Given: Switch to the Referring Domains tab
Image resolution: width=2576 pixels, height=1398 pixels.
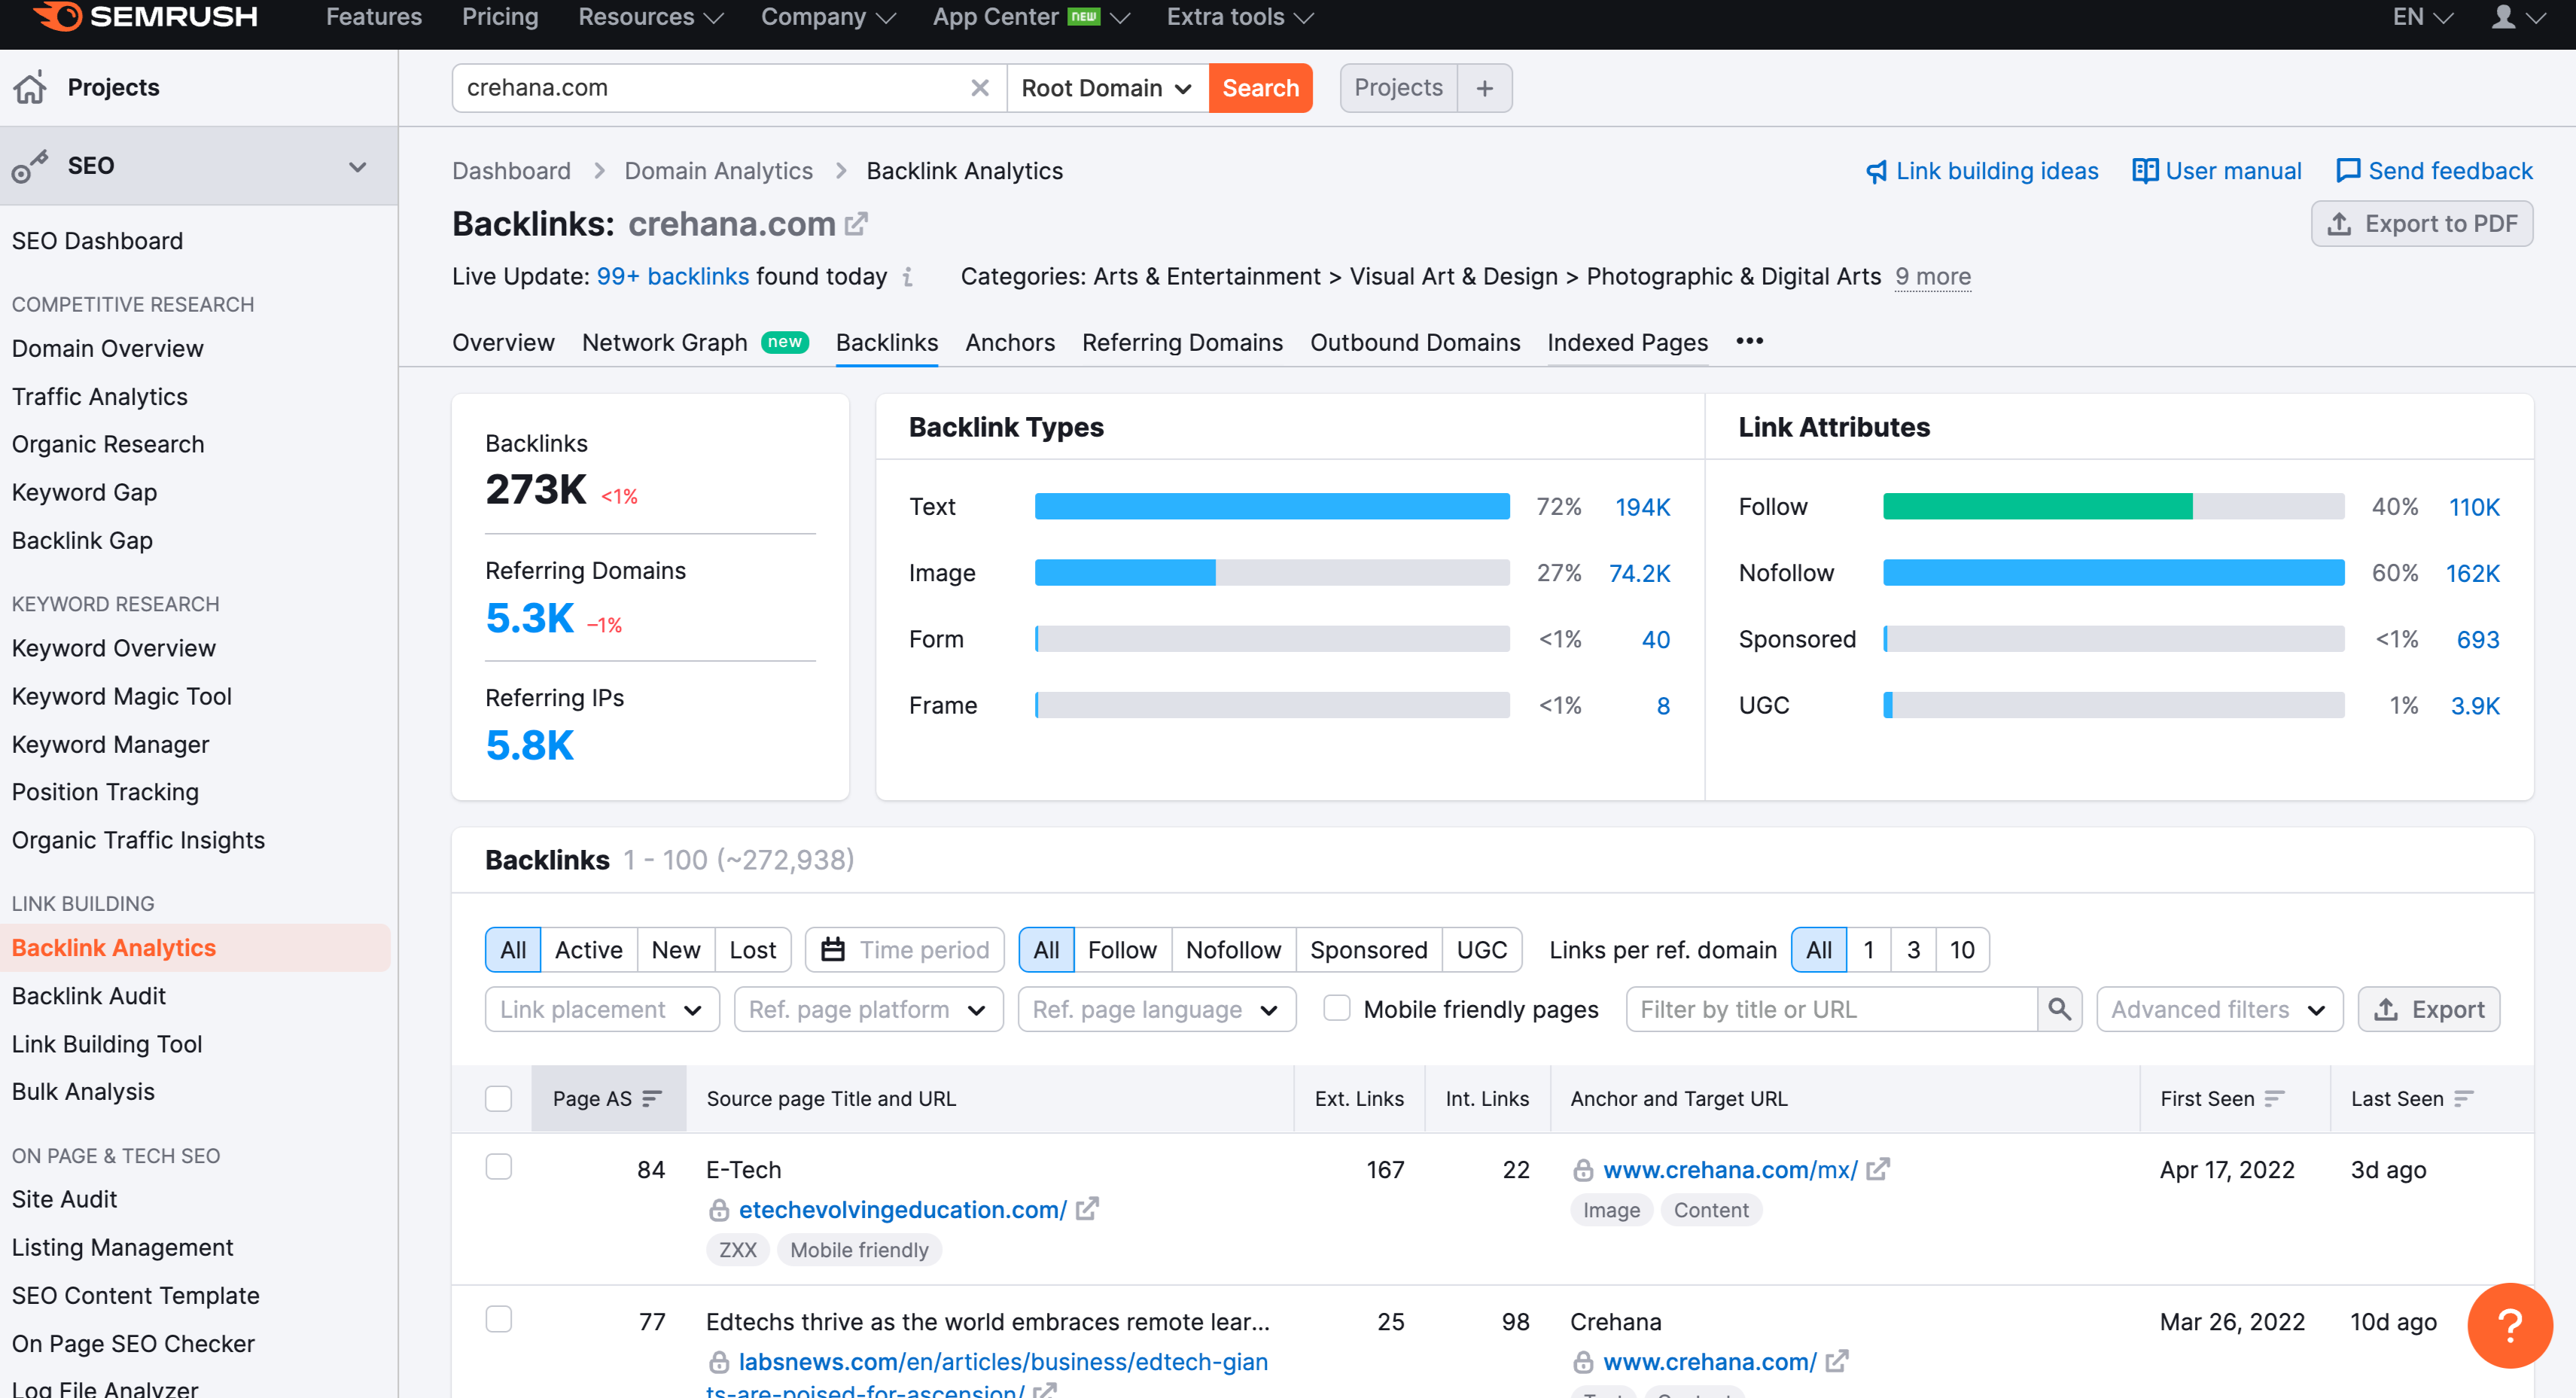Looking at the screenshot, I should point(1182,343).
